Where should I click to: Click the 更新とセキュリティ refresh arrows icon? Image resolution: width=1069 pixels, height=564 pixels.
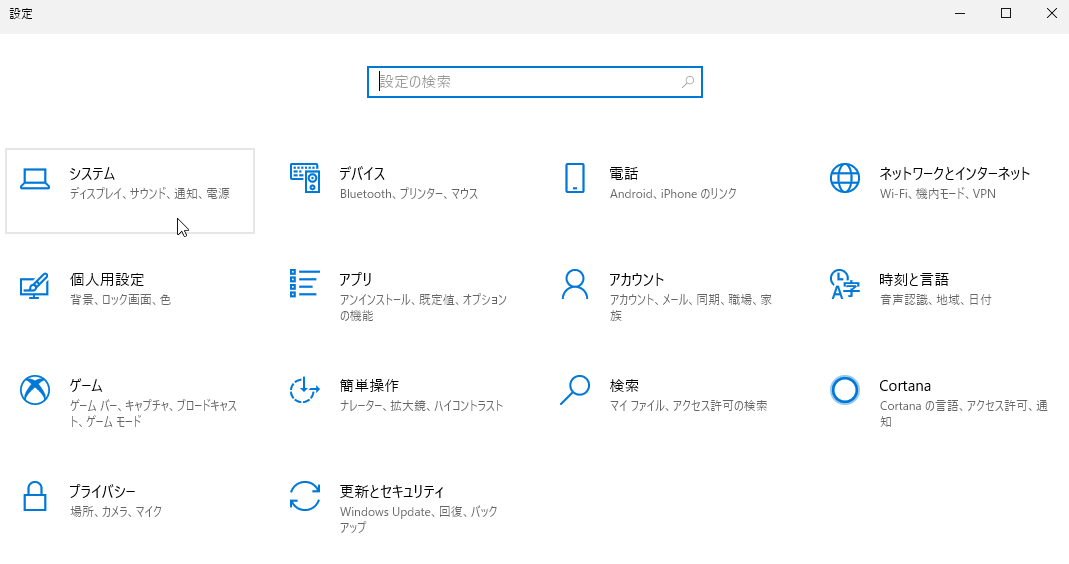pos(305,496)
